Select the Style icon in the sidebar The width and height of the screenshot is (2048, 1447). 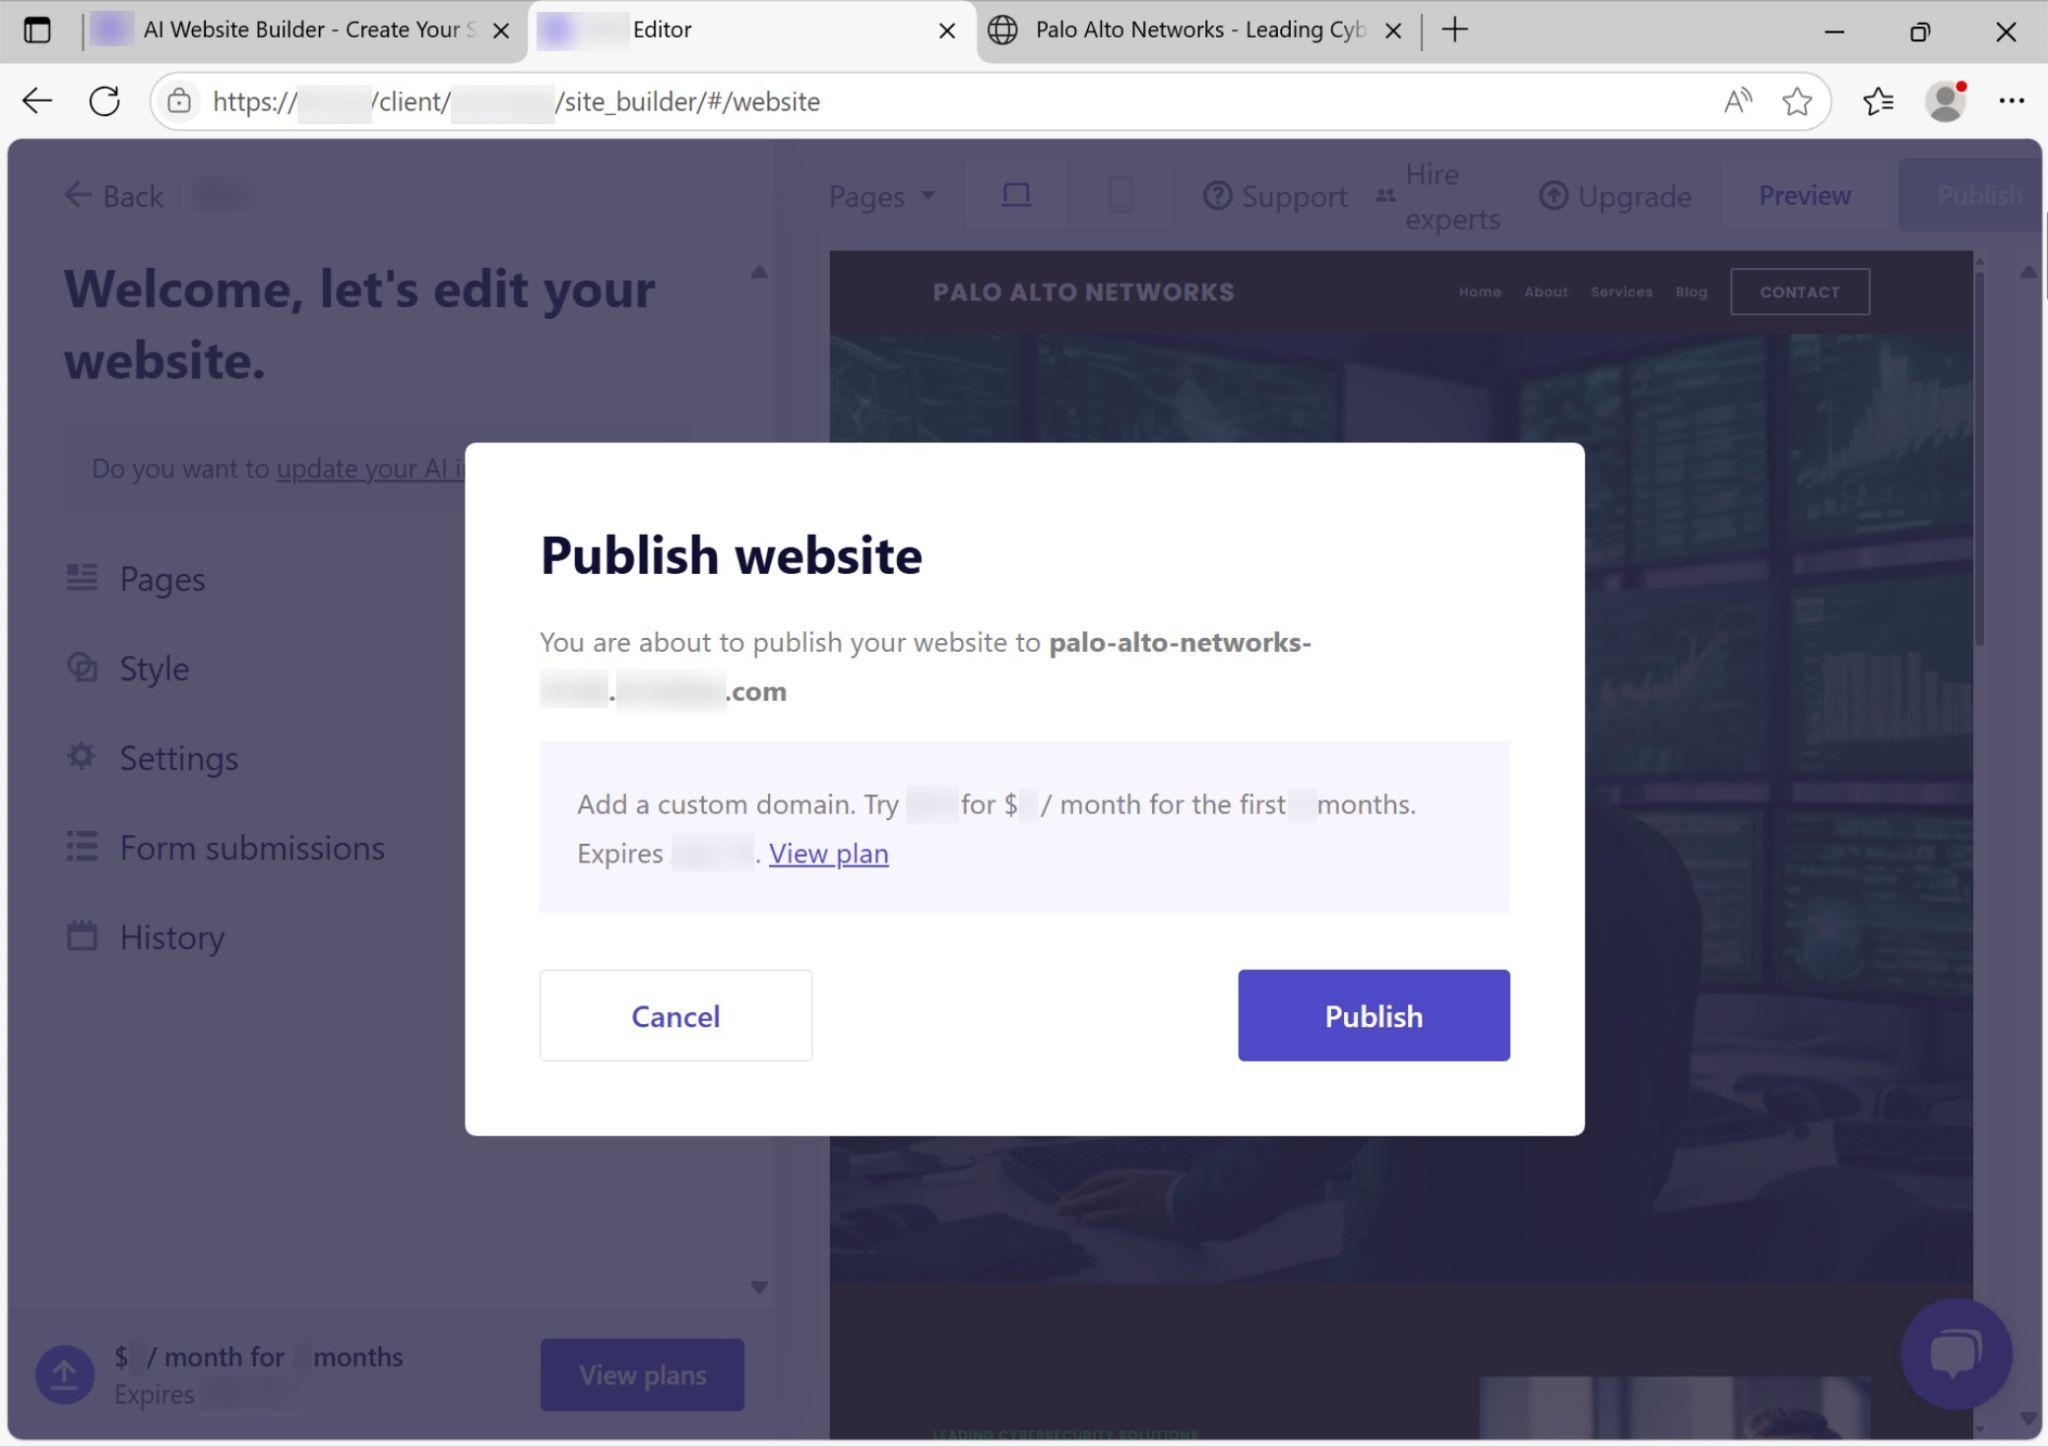pos(84,667)
